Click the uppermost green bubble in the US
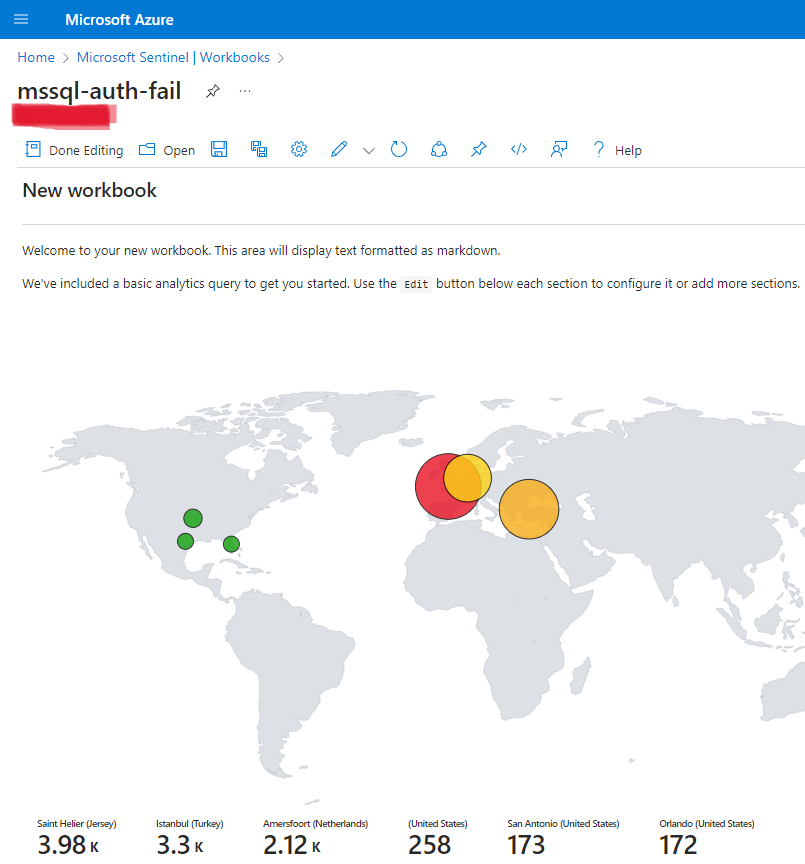Image resolution: width=805 pixels, height=864 pixels. pyautogui.click(x=193, y=518)
